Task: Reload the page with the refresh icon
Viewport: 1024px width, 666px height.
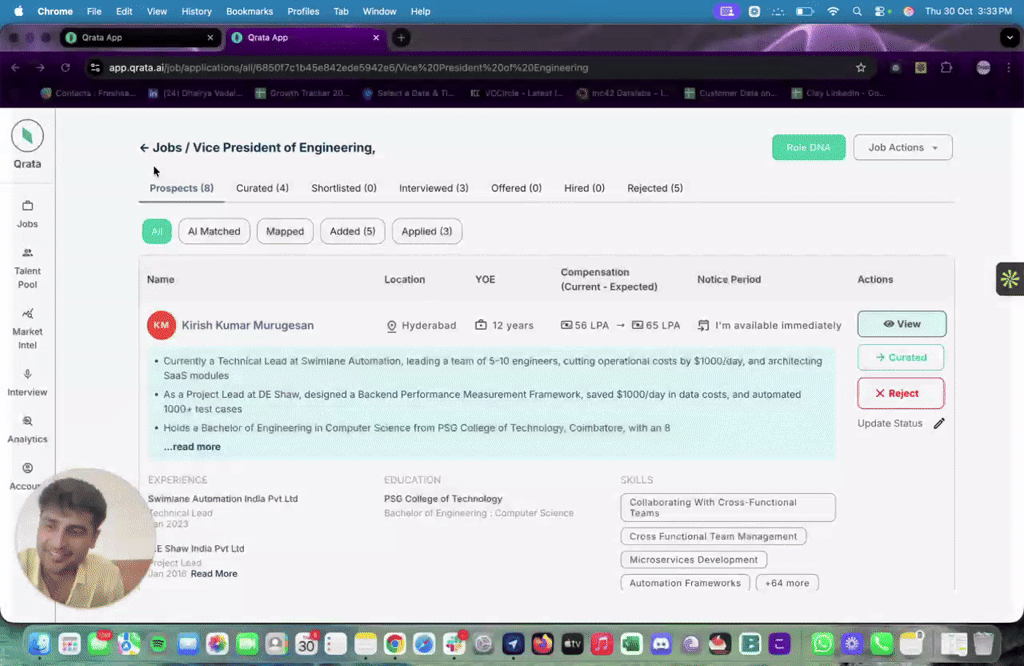Action: [x=65, y=68]
